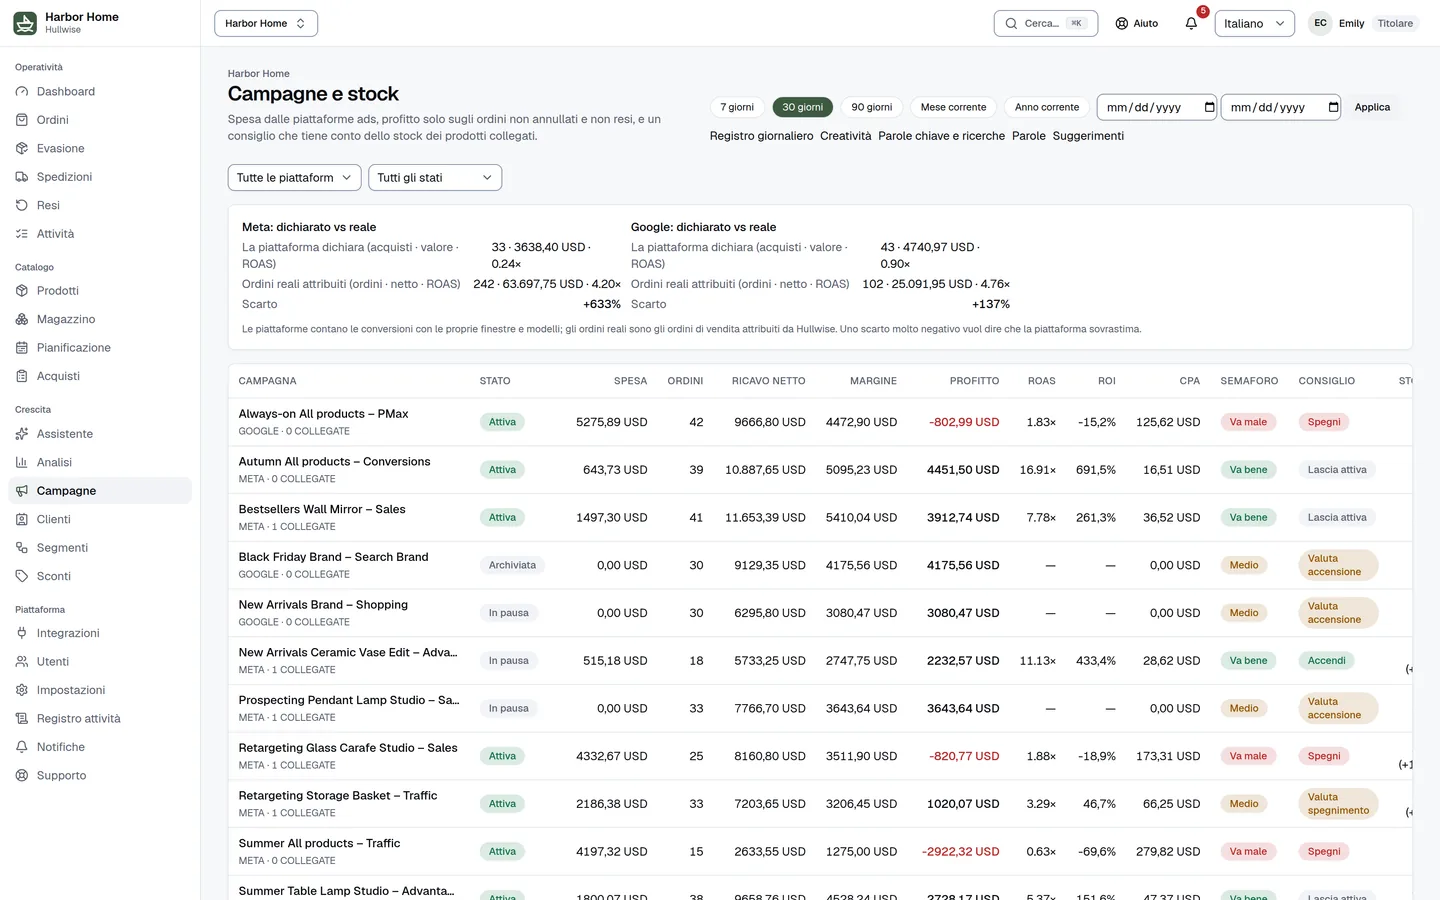
Task: Expand the Tutti gli stati filter
Action: click(x=435, y=178)
